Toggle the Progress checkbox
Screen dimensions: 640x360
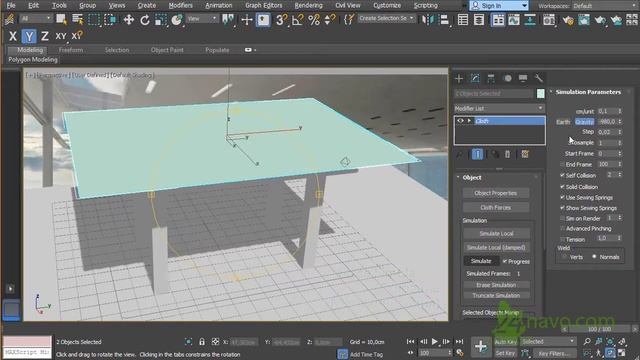click(x=505, y=261)
